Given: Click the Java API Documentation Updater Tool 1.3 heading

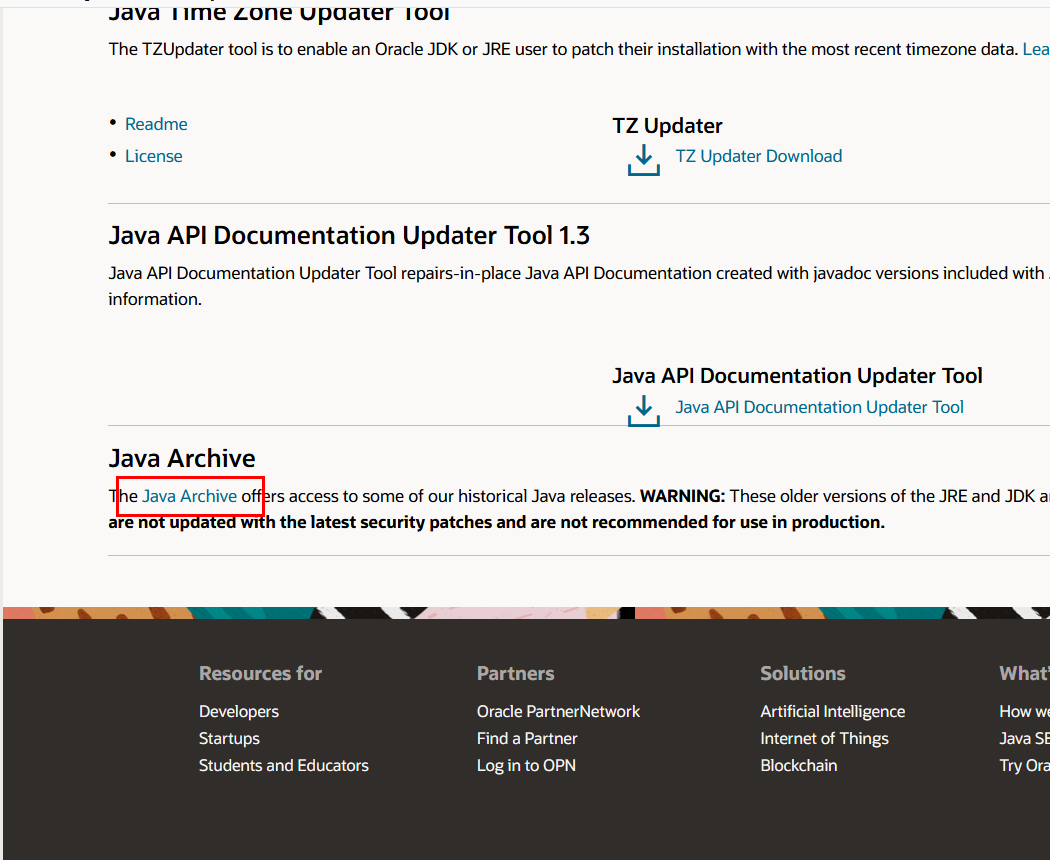Looking at the screenshot, I should tap(349, 236).
